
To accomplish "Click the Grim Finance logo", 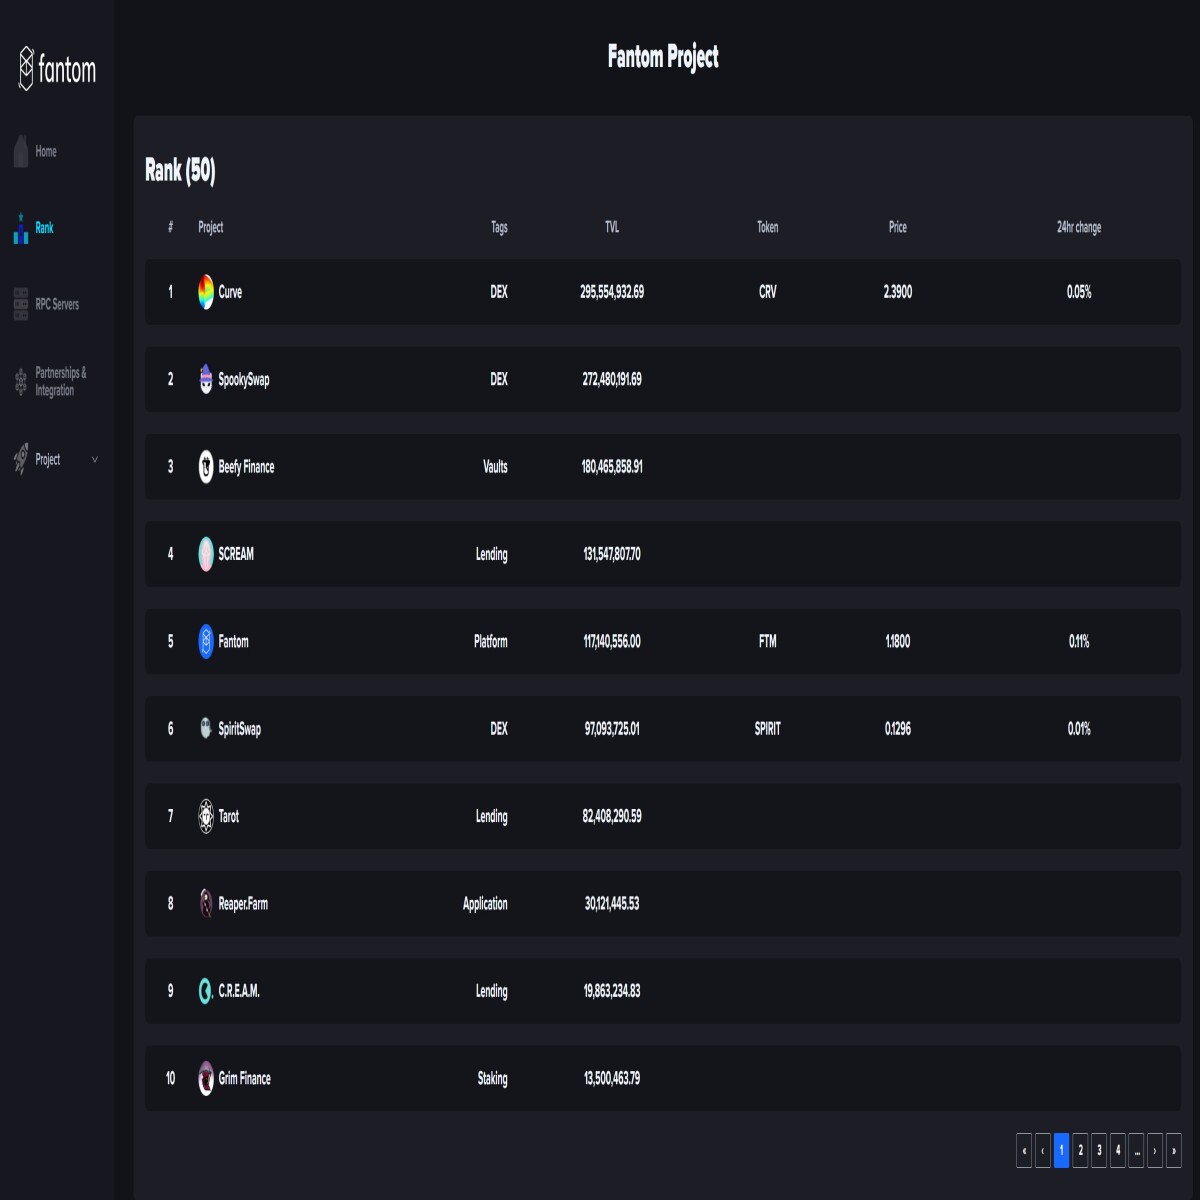I will point(205,1078).
